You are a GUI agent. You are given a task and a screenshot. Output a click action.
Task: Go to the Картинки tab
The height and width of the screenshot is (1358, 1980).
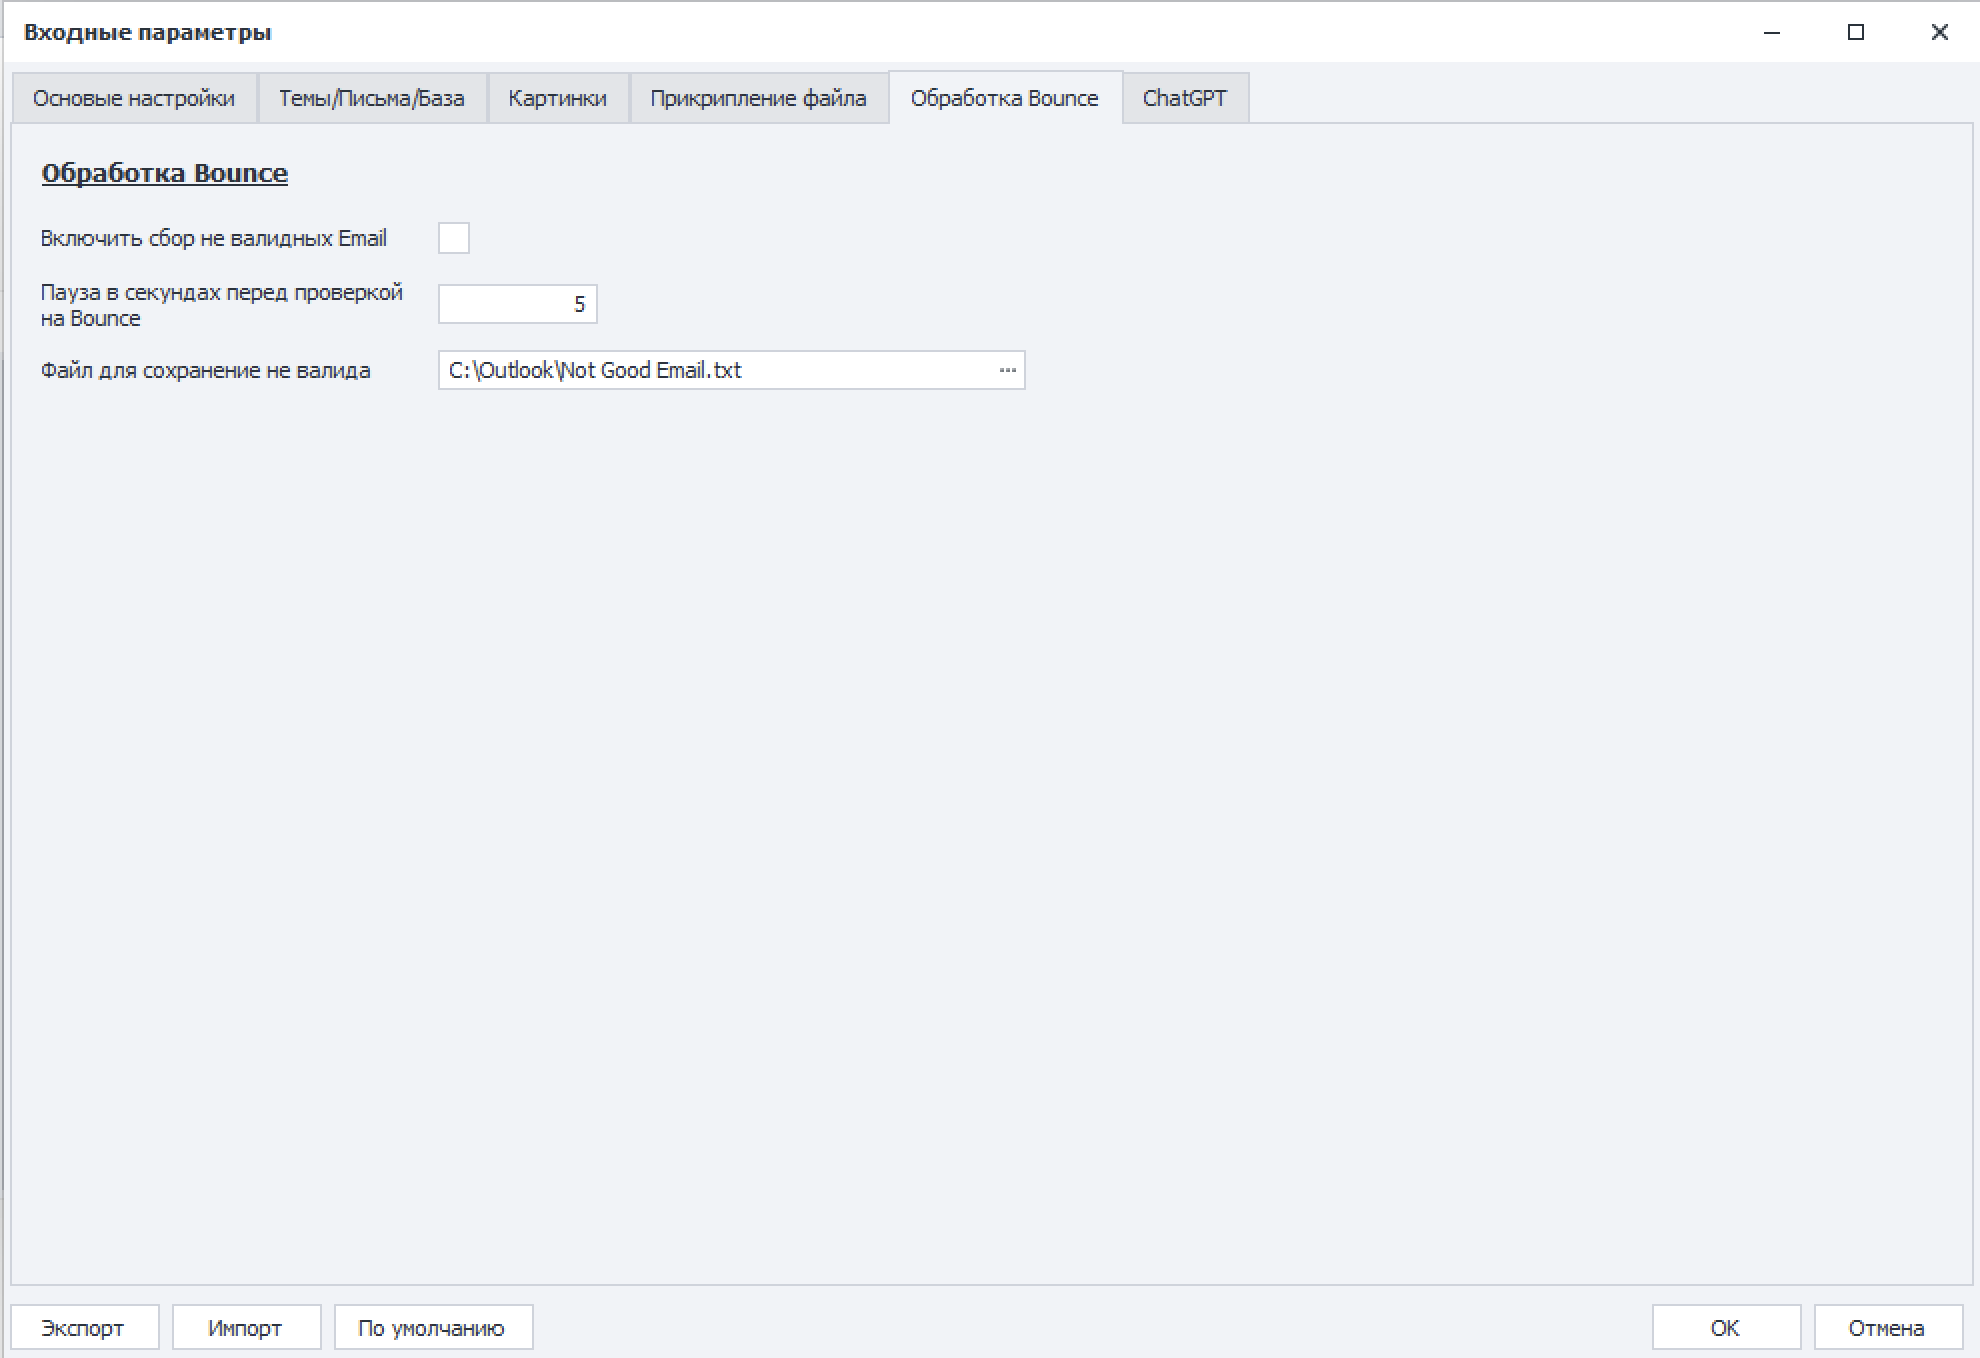click(557, 98)
